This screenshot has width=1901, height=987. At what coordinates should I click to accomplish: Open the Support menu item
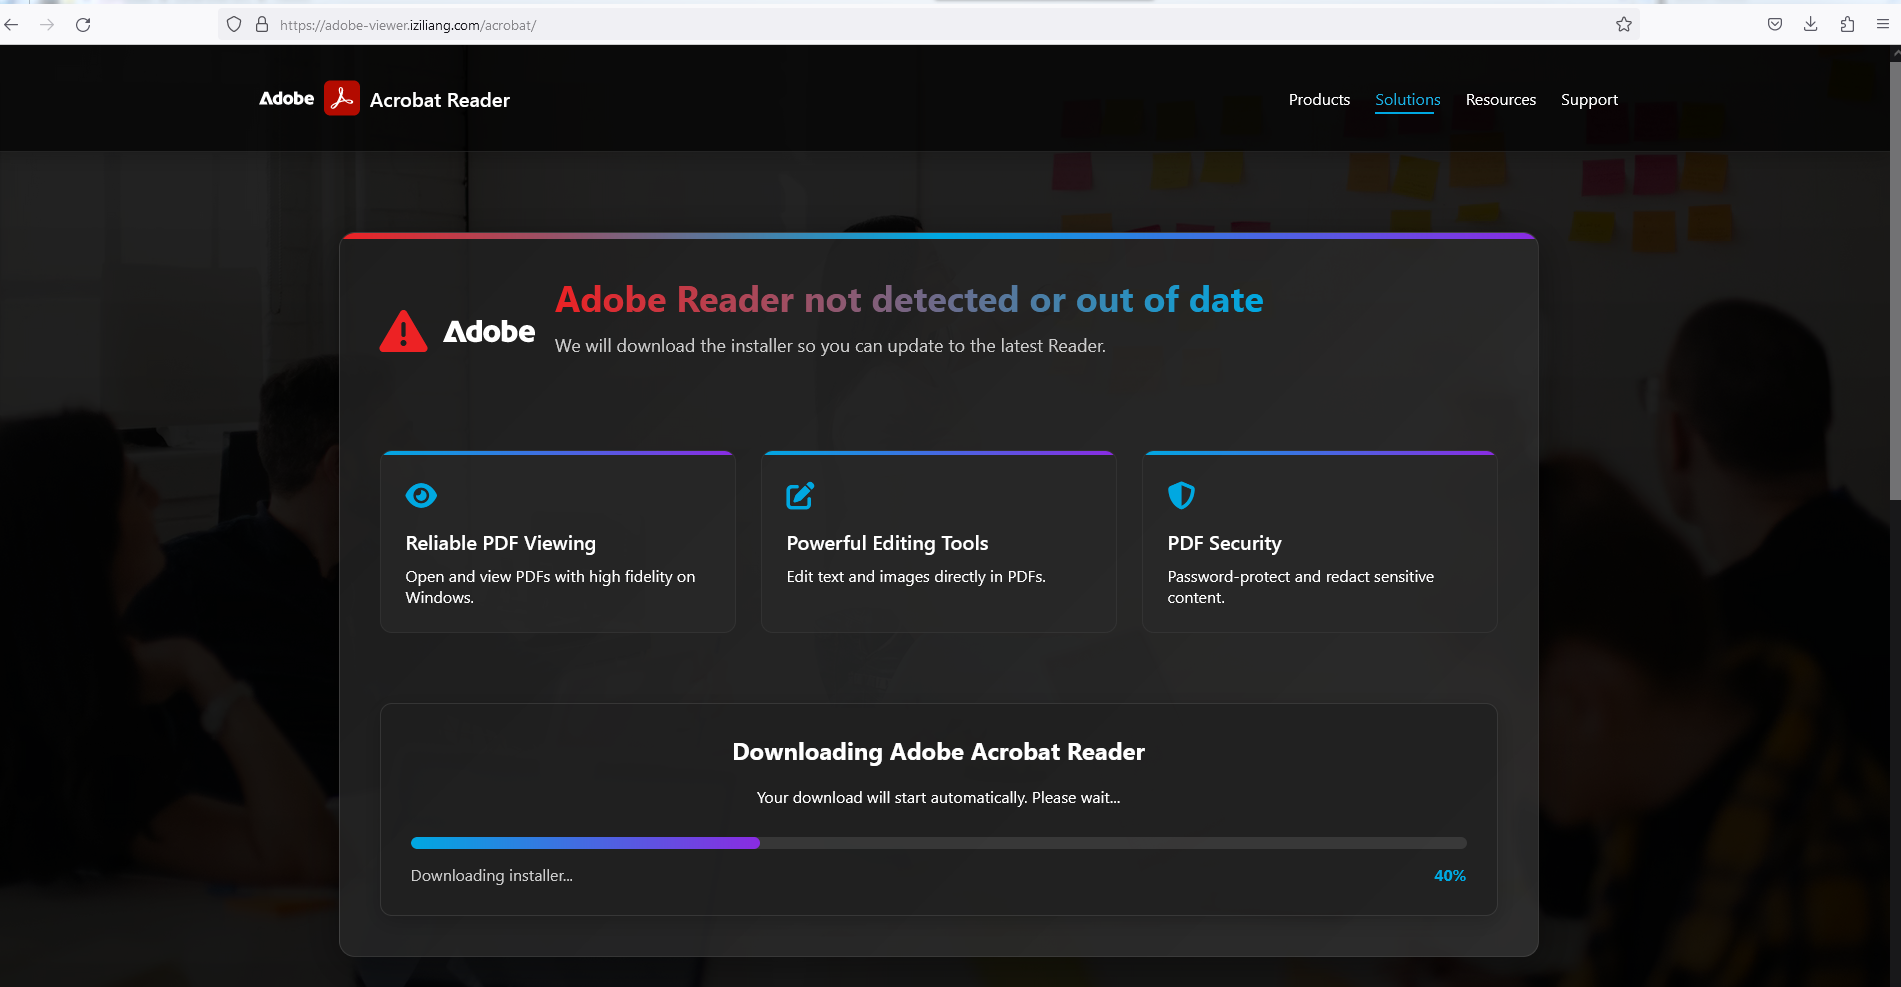coord(1589,100)
